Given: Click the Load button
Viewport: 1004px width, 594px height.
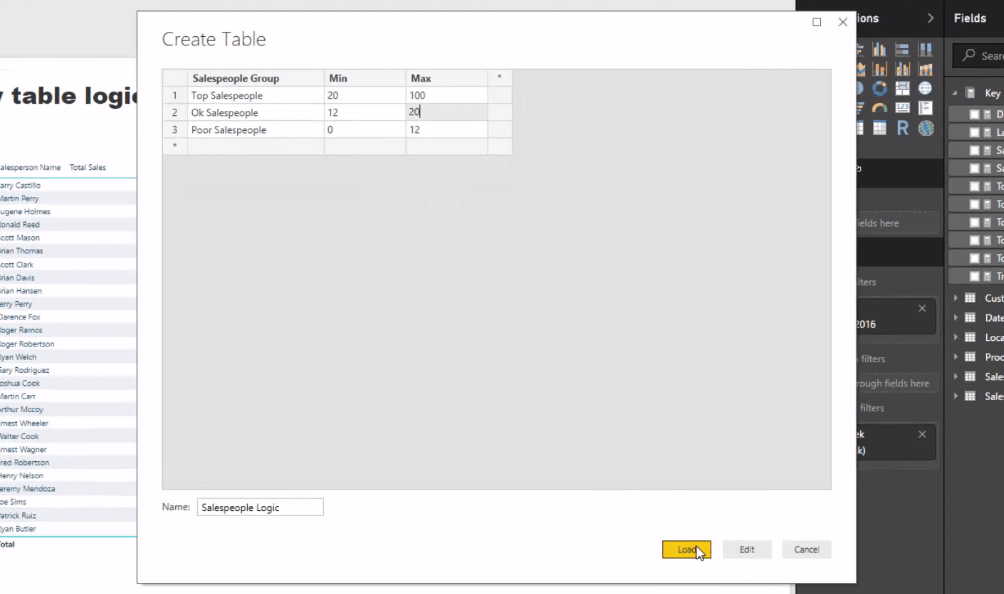Looking at the screenshot, I should point(686,549).
